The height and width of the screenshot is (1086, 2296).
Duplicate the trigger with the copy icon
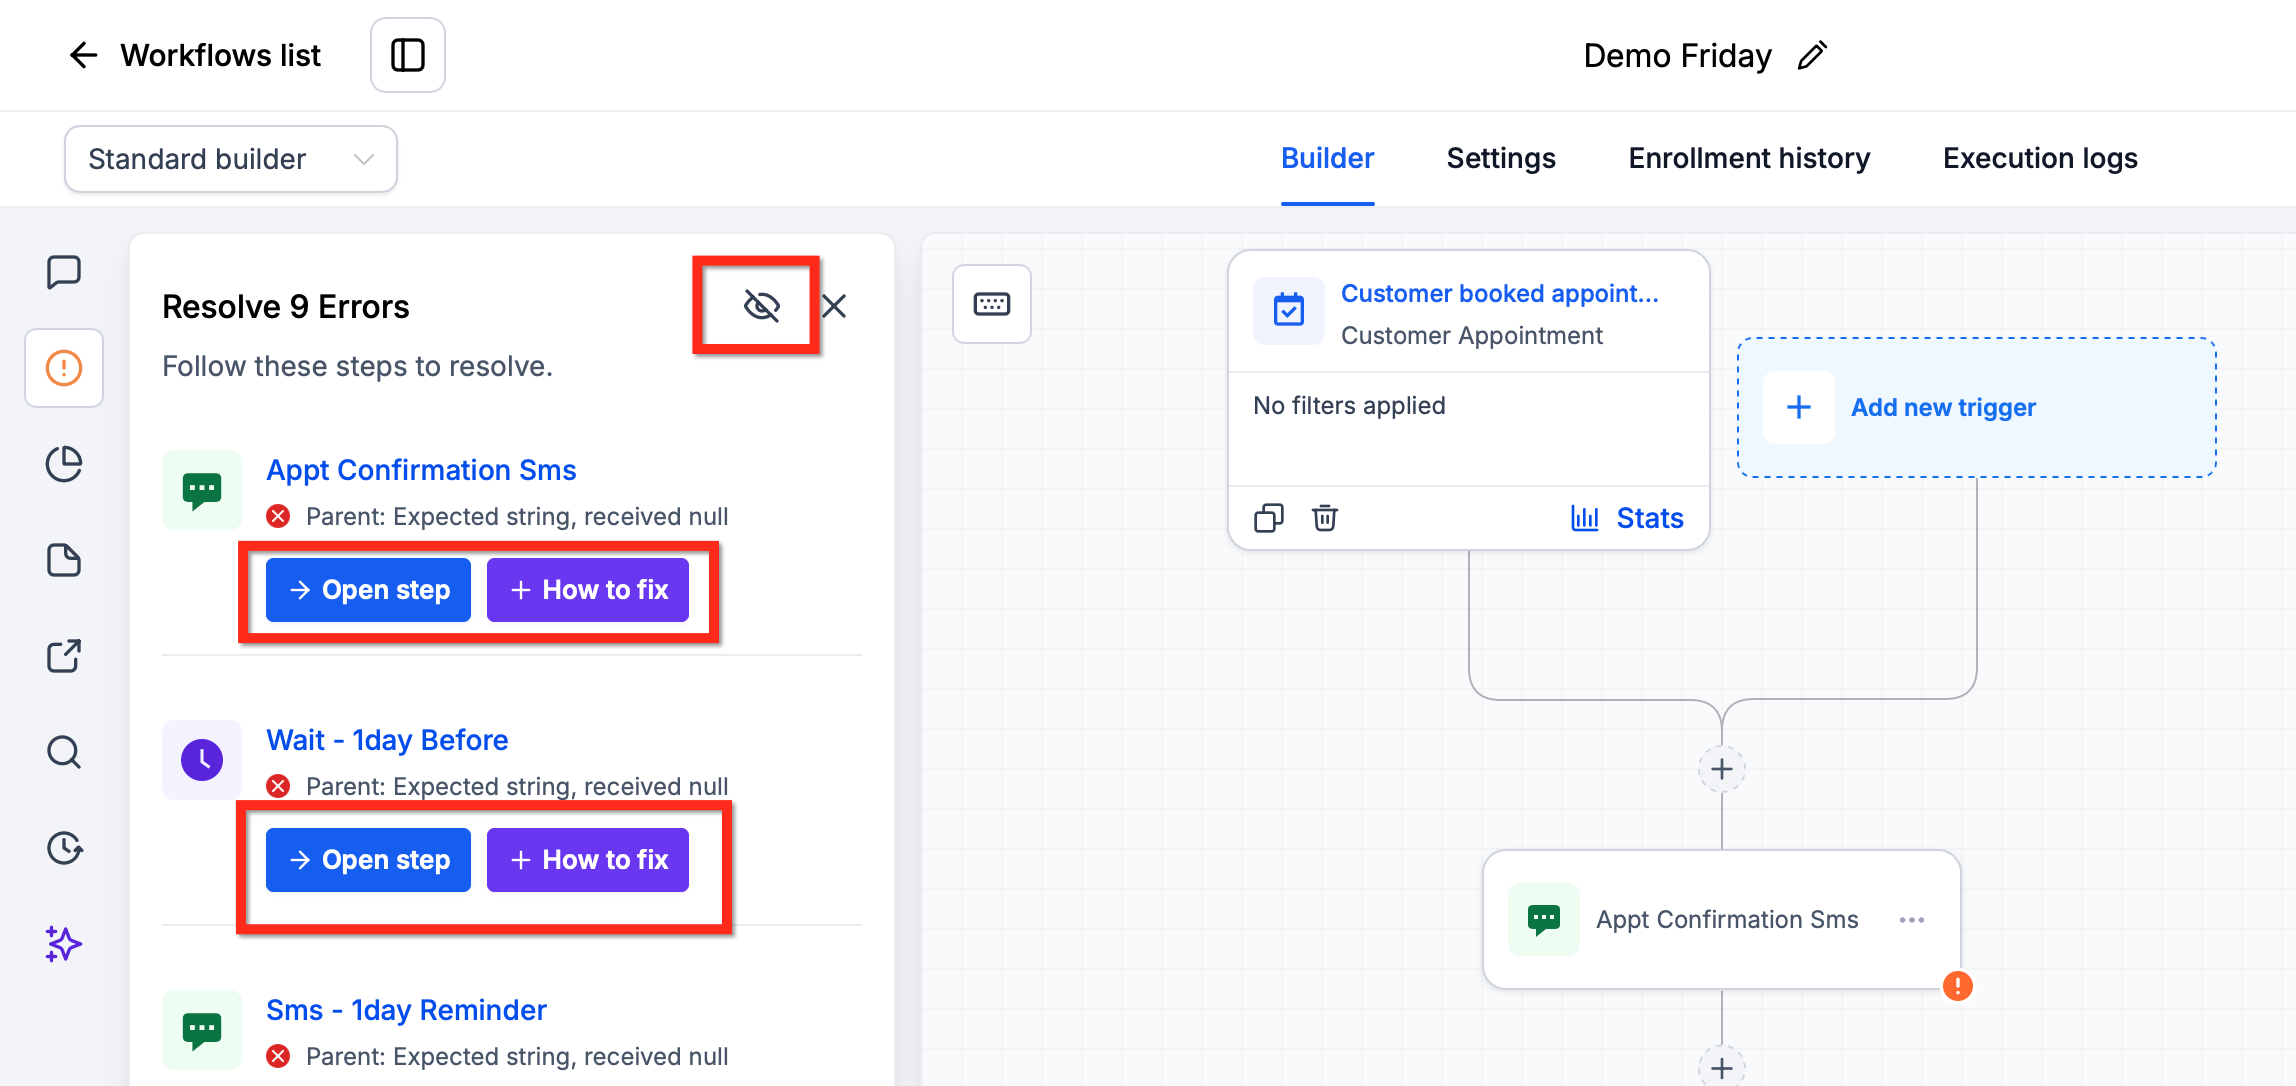point(1269,518)
